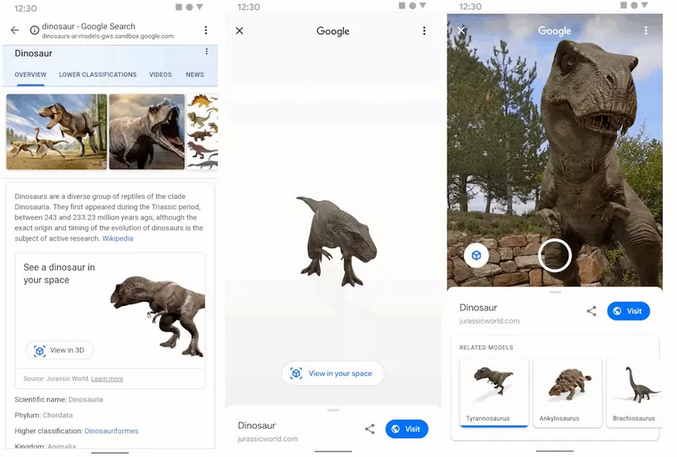Viewport: 677px width, 457px height.
Task: Switch to 3D object view using cube icon
Action: pyautogui.click(x=476, y=255)
